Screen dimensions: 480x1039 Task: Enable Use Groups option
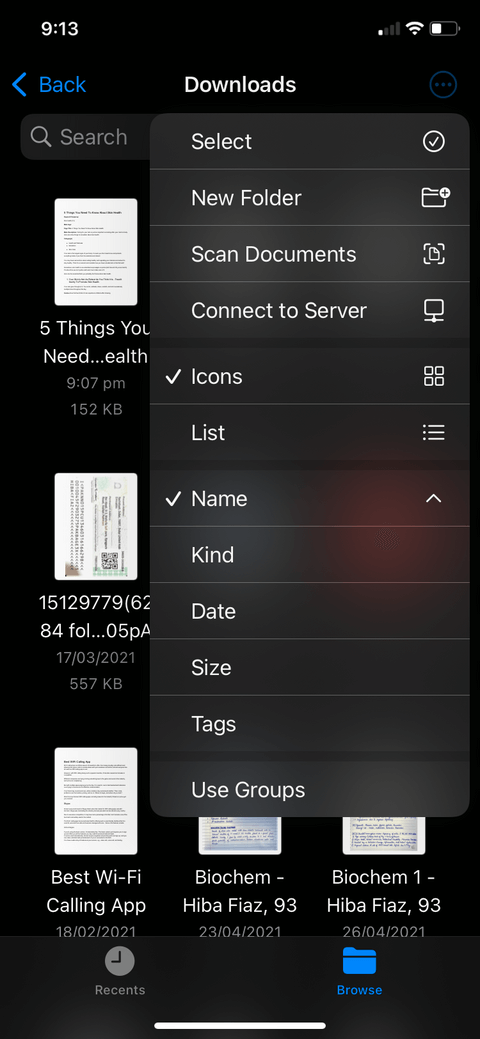[x=310, y=790]
